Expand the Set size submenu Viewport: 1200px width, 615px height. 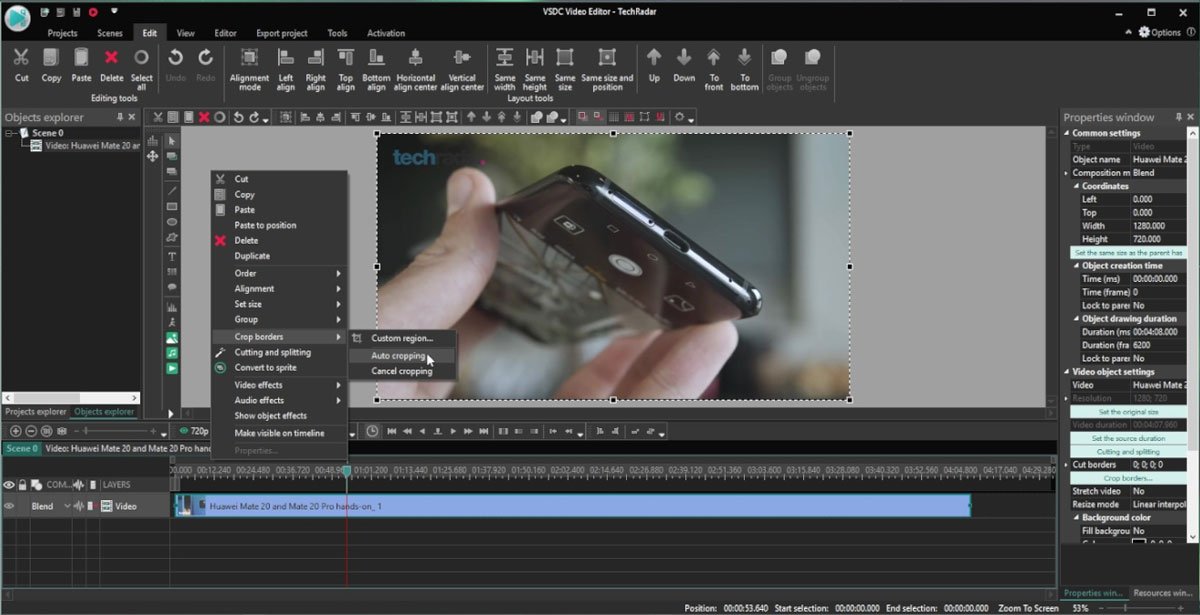(x=279, y=304)
